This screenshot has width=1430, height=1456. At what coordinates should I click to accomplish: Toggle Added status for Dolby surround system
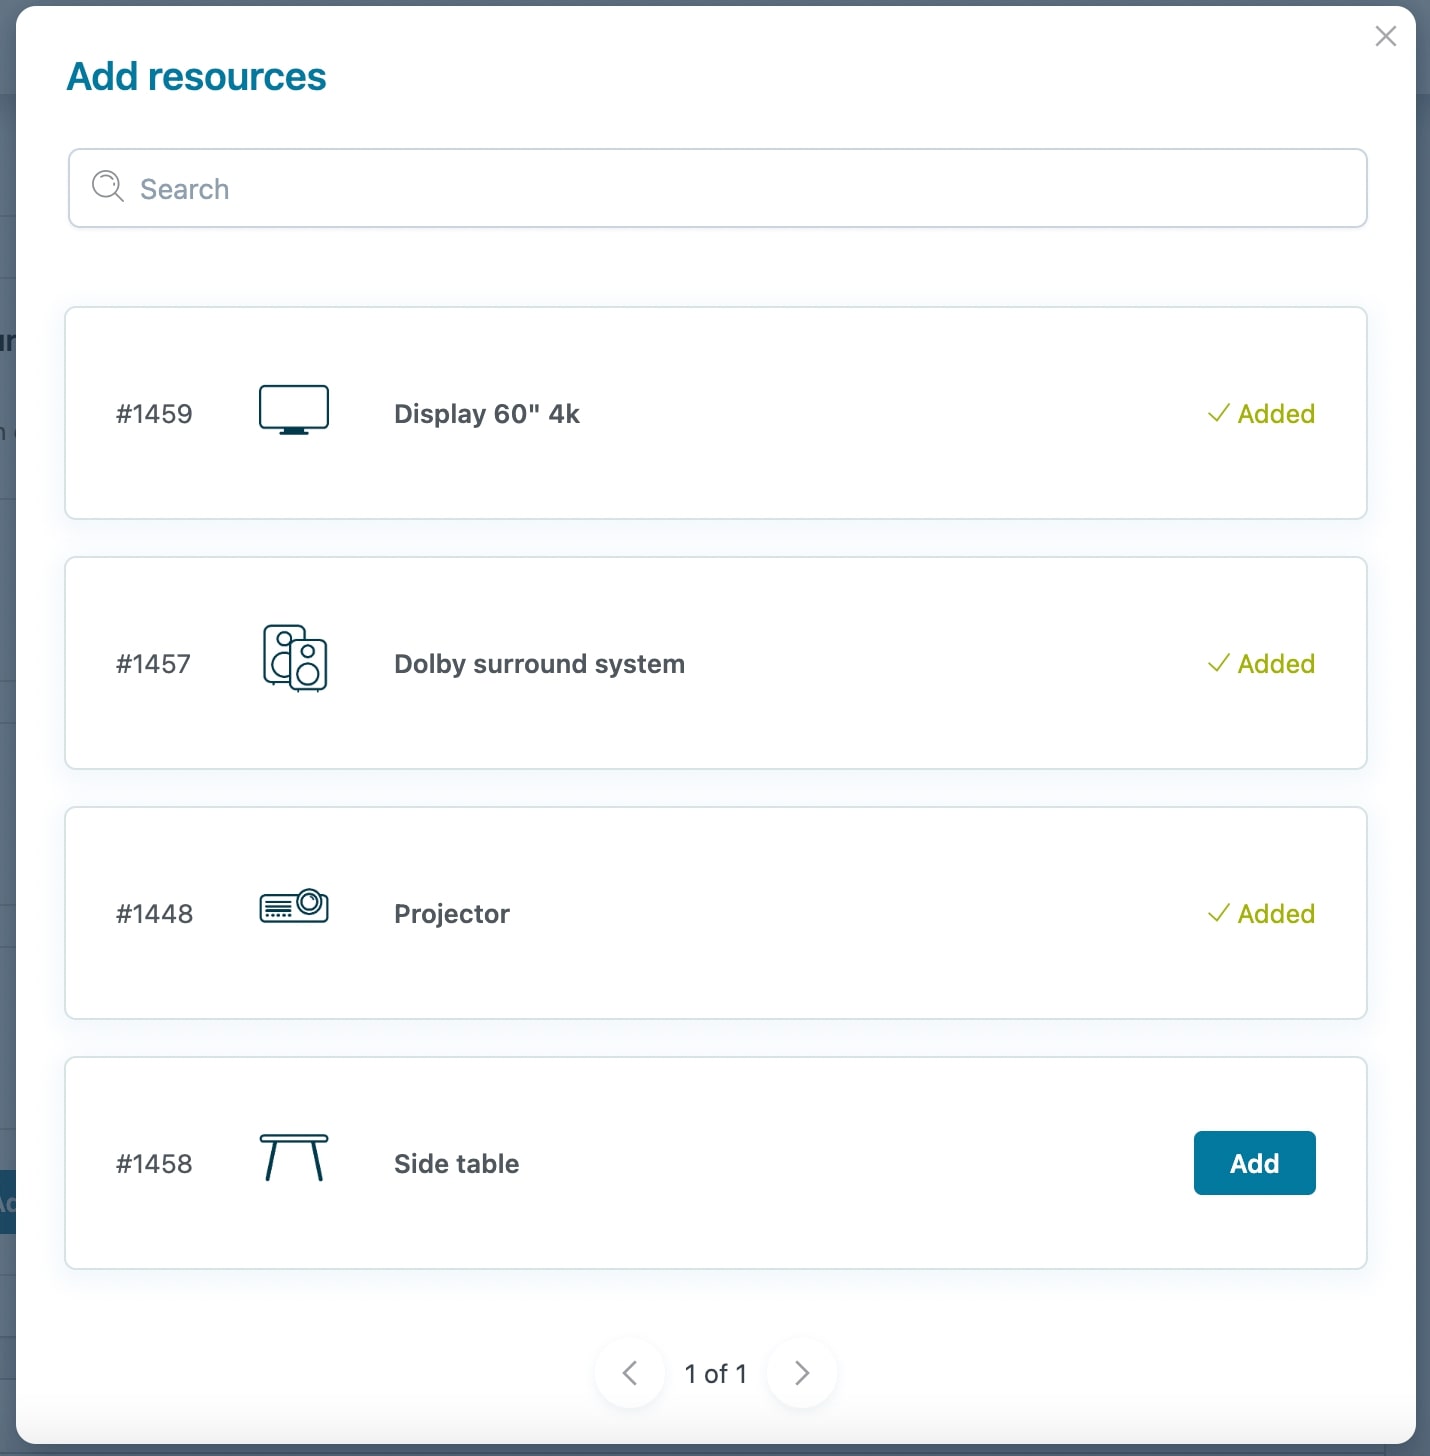coord(1261,664)
